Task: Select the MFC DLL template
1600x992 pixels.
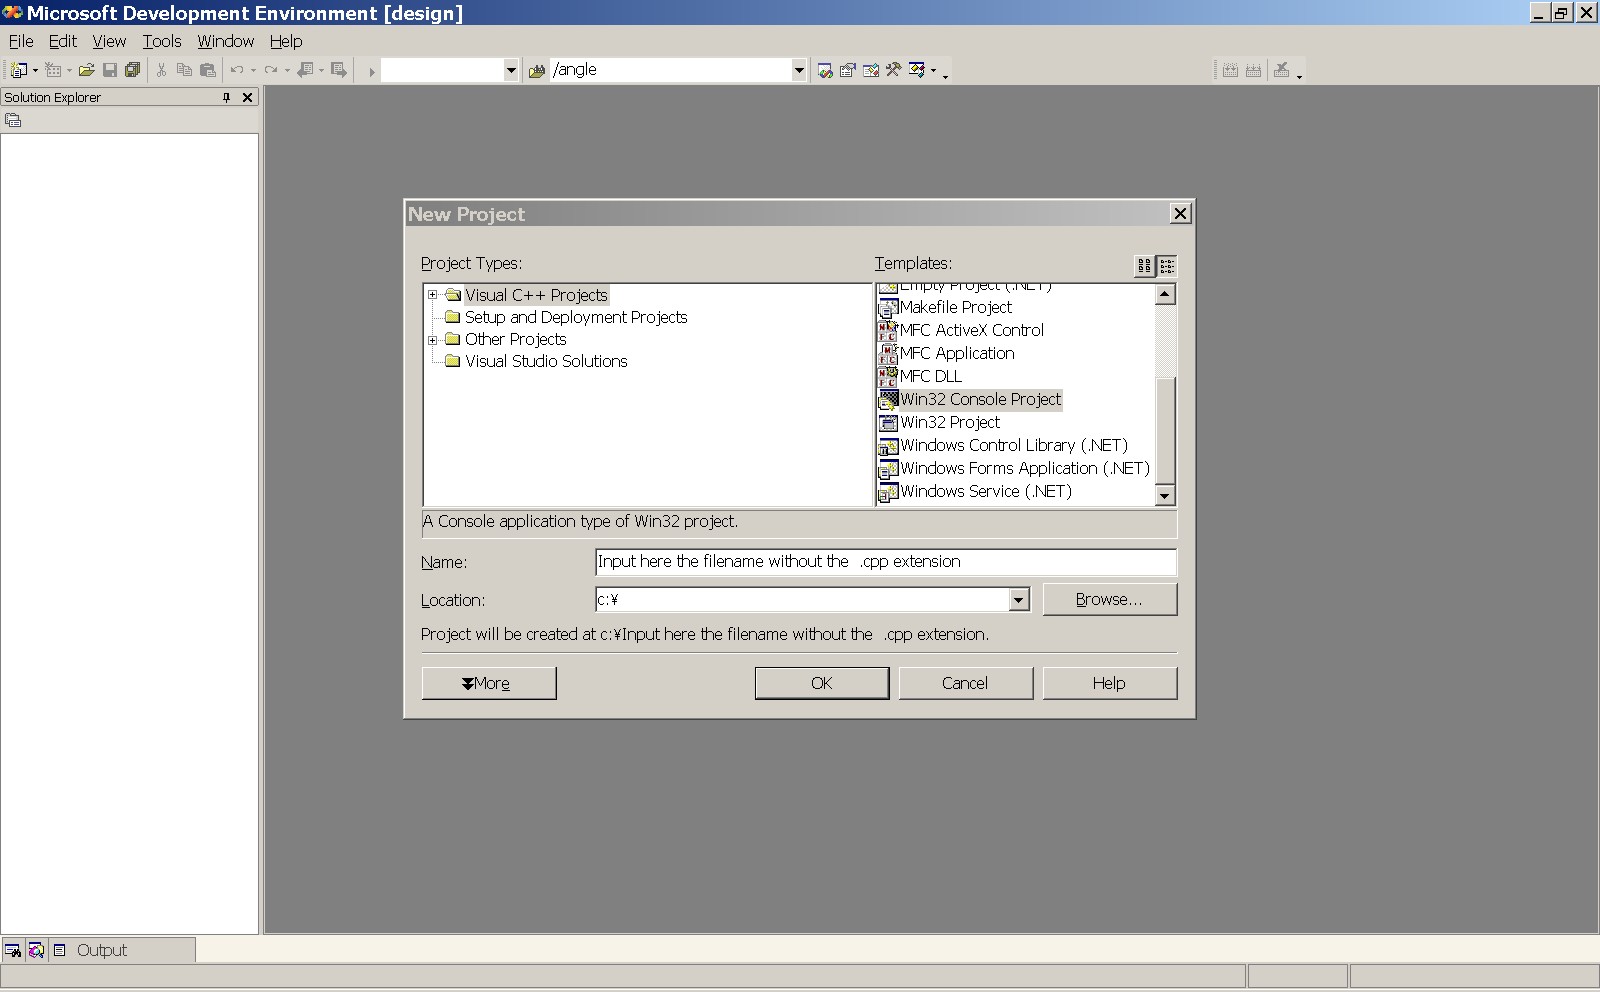Action: [920, 376]
